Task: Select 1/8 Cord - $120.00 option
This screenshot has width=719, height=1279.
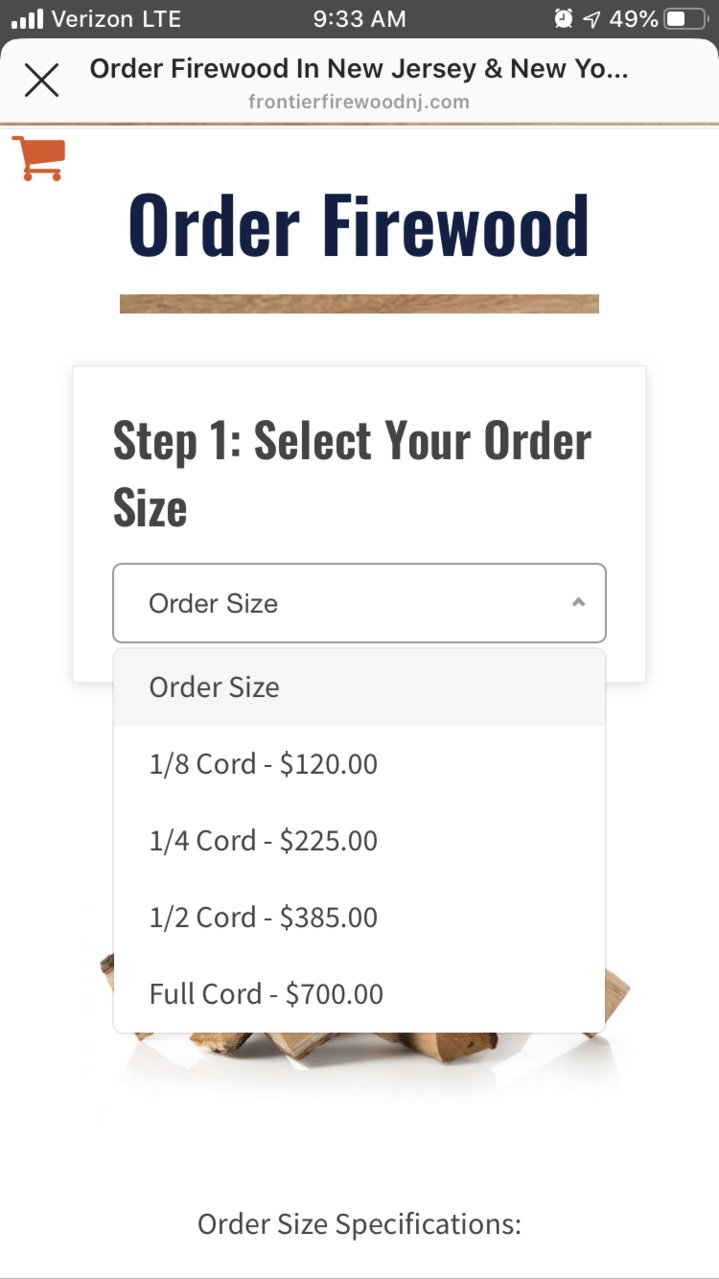Action: [359, 764]
